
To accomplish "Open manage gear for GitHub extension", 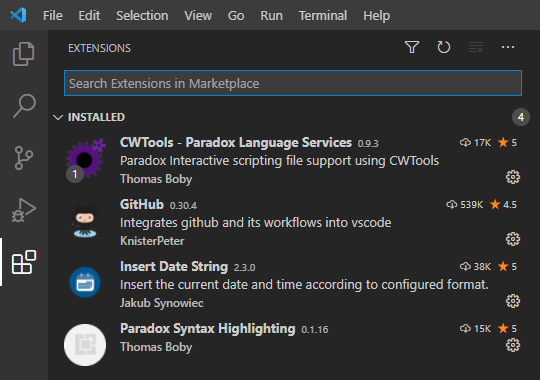I will 513,239.
